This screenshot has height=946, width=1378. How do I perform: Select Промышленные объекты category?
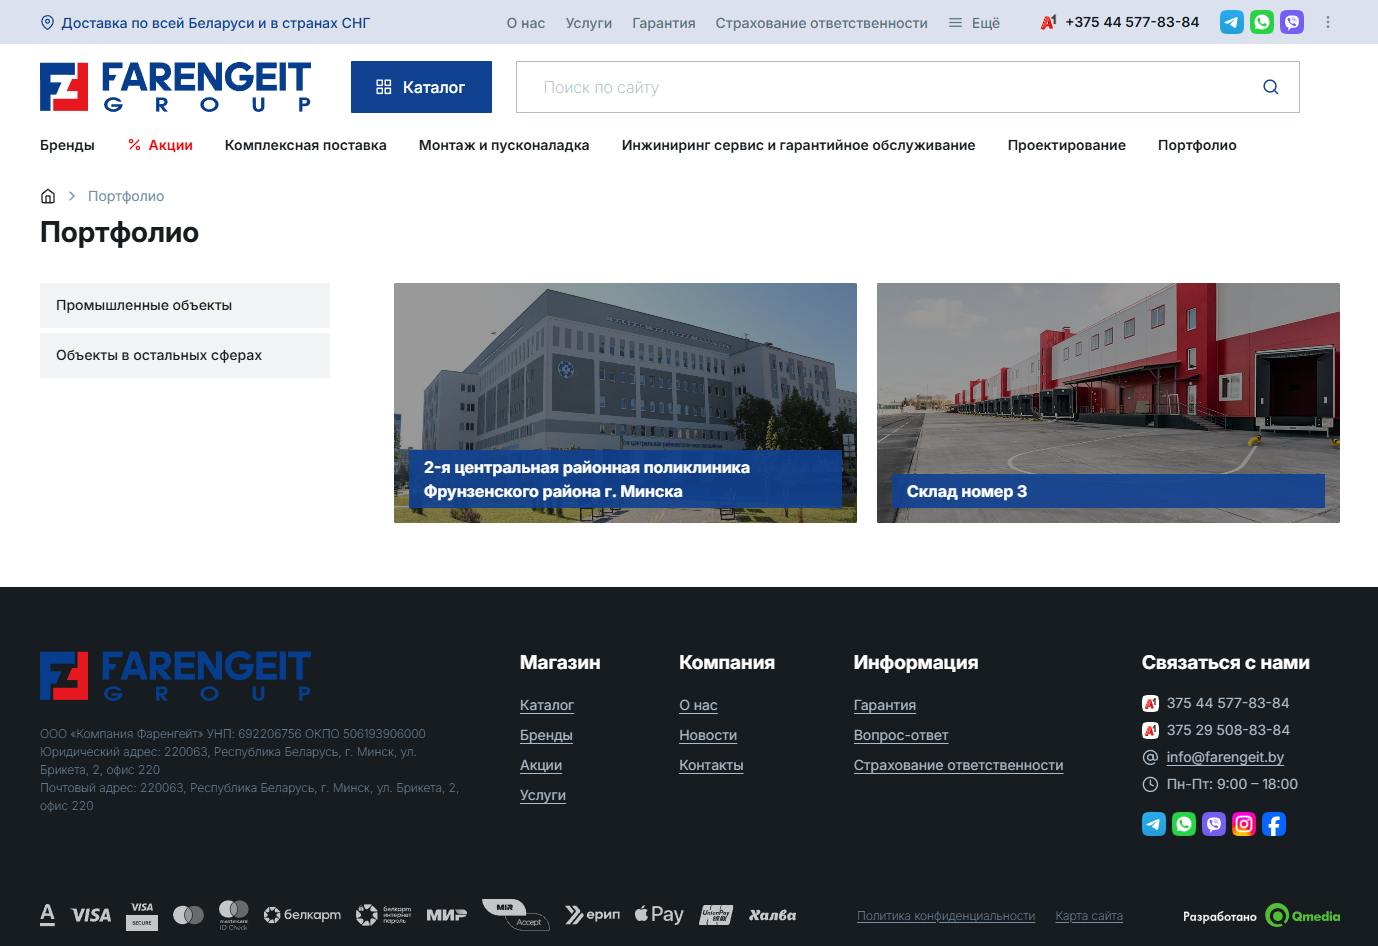[185, 305]
